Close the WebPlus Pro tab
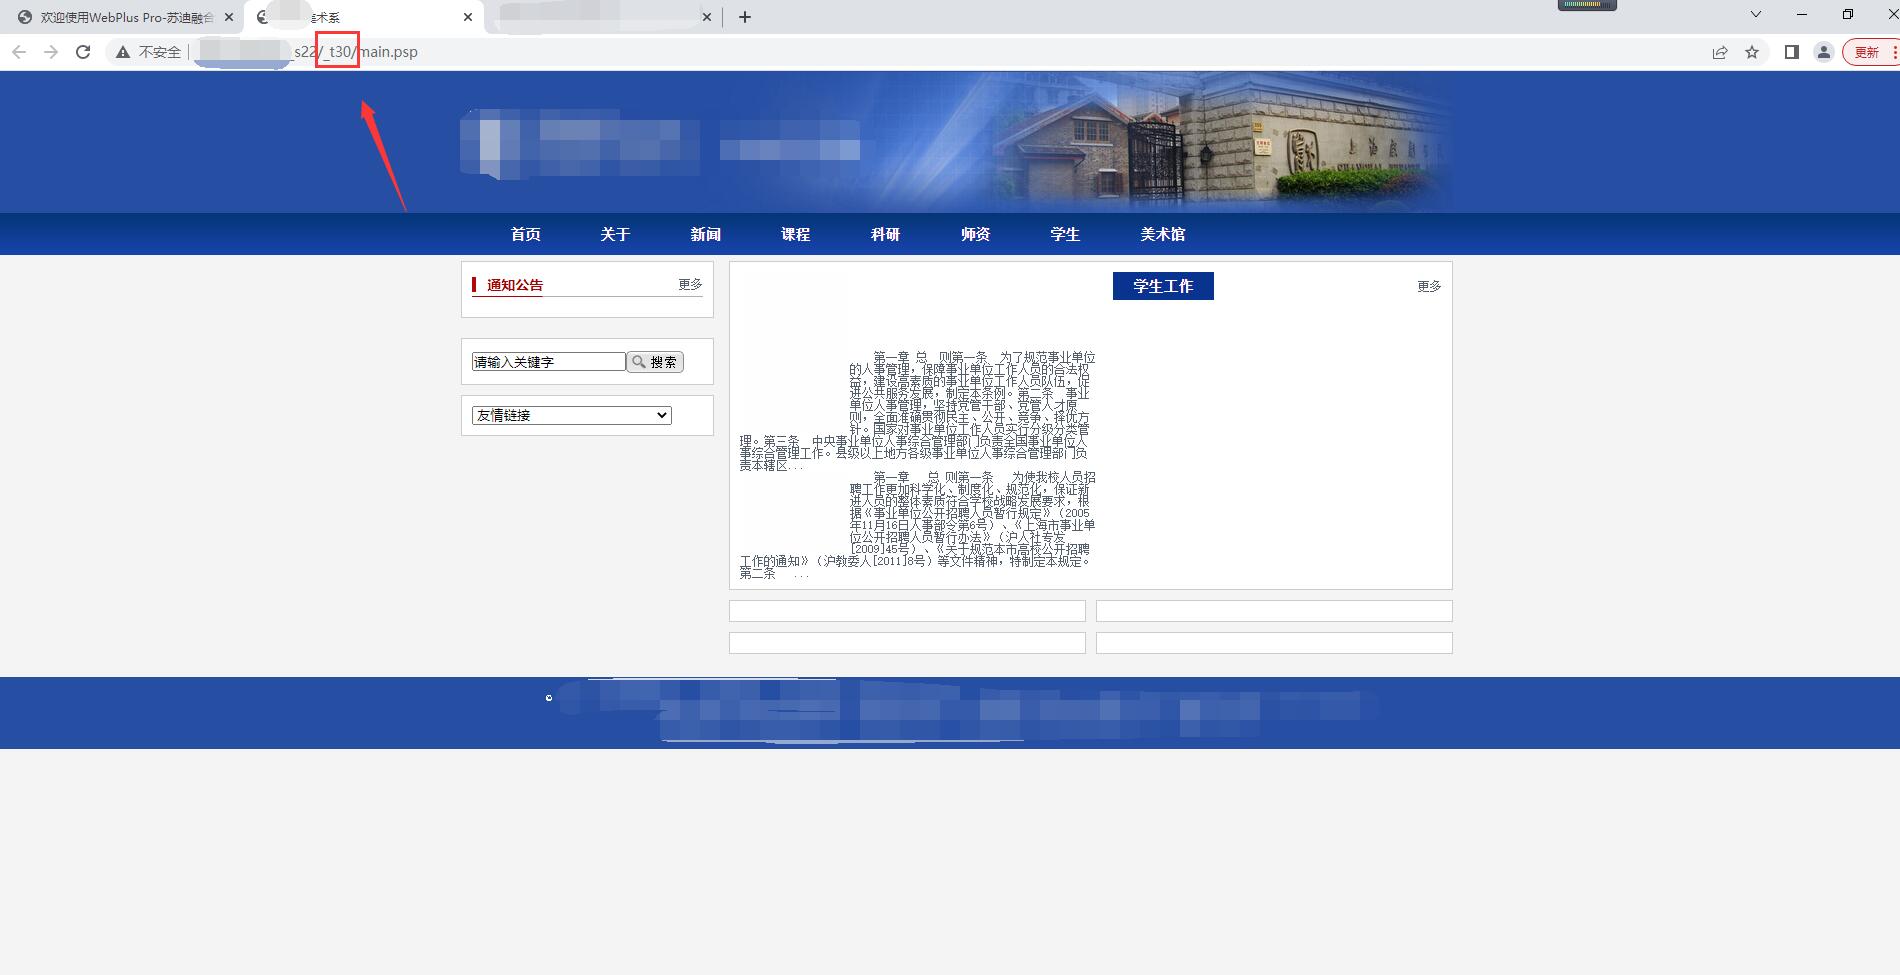 [229, 17]
